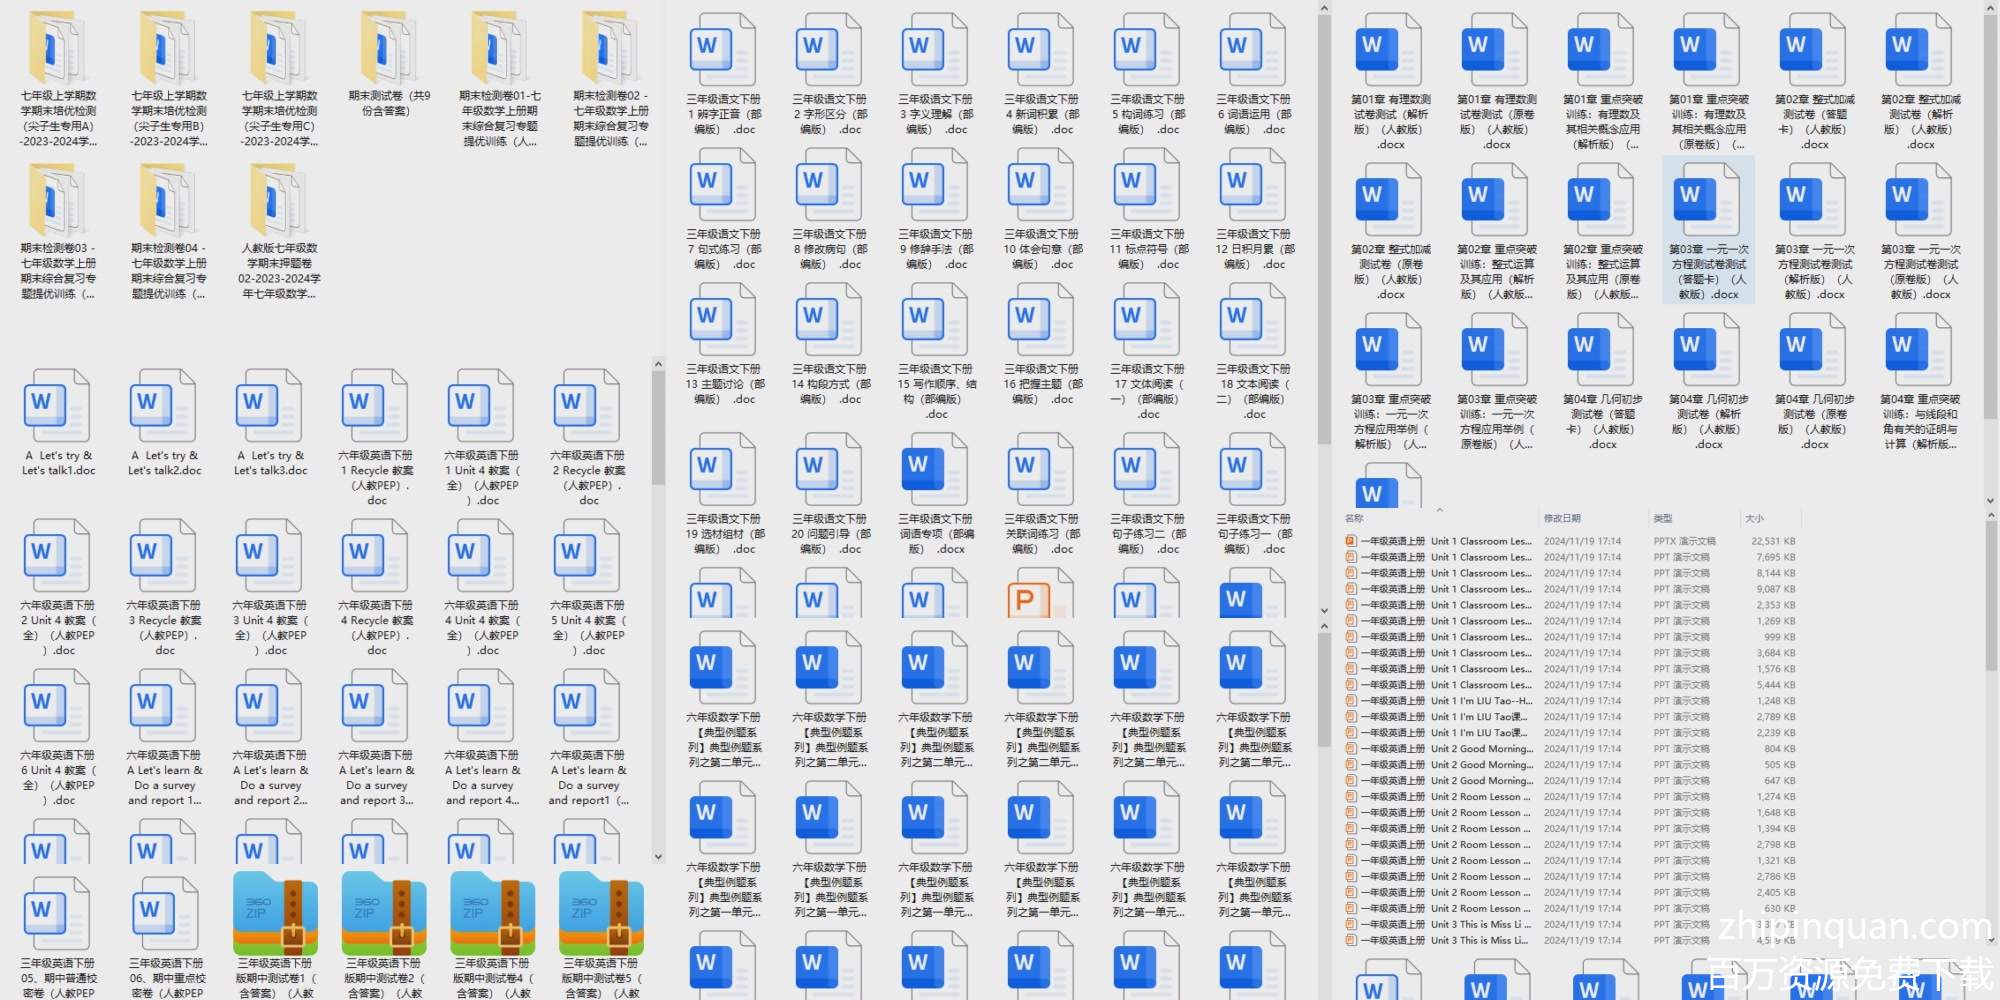
Task: Sort file list by 类型 column
Action: coord(1662,519)
